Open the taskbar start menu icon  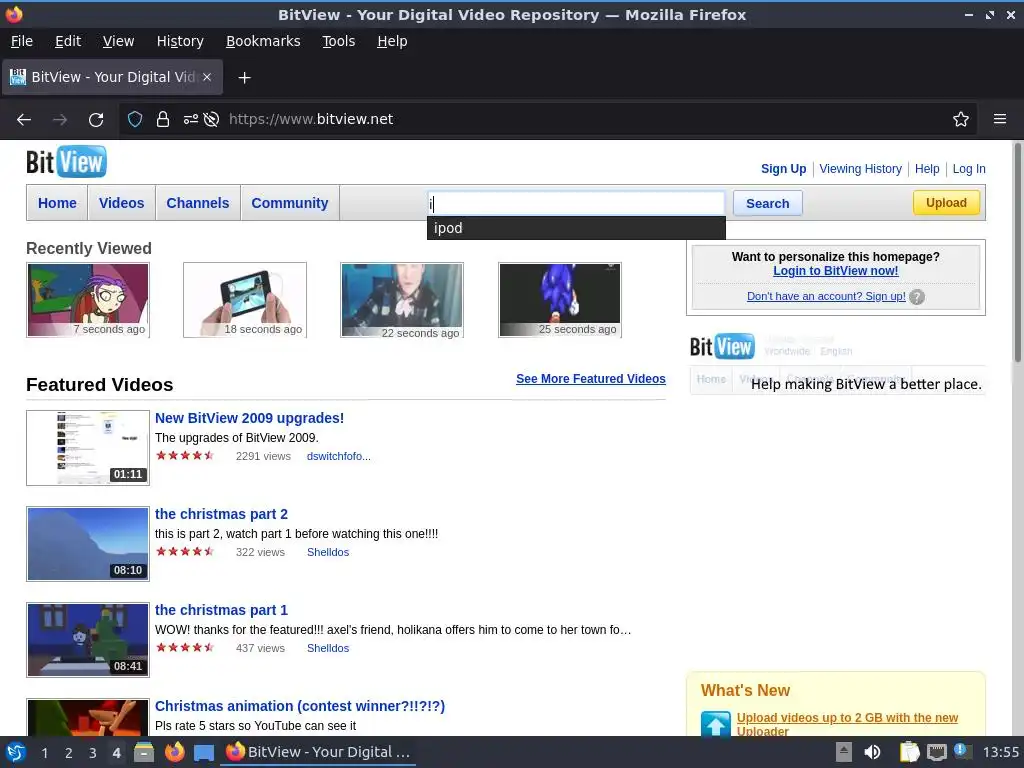point(16,752)
